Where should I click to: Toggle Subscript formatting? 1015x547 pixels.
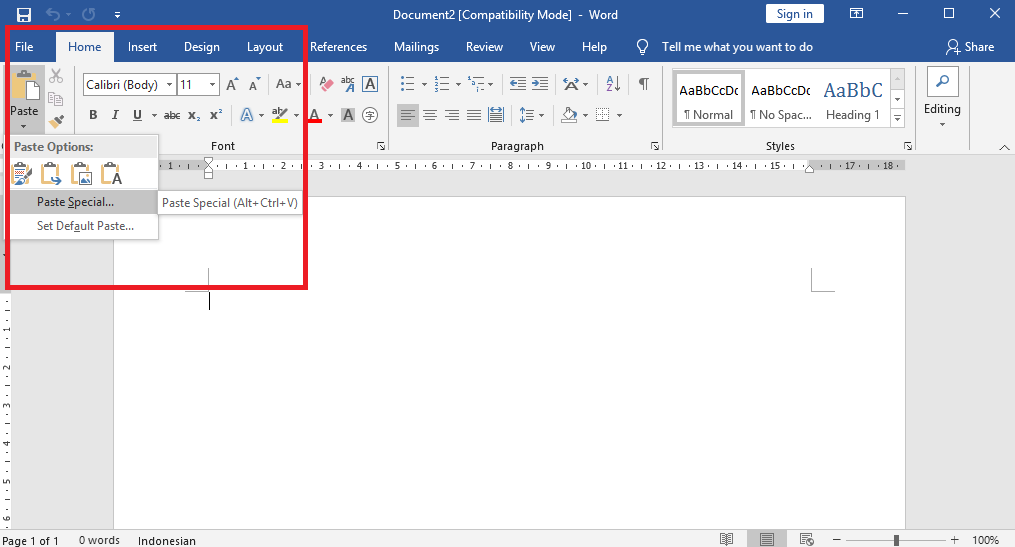pos(194,115)
